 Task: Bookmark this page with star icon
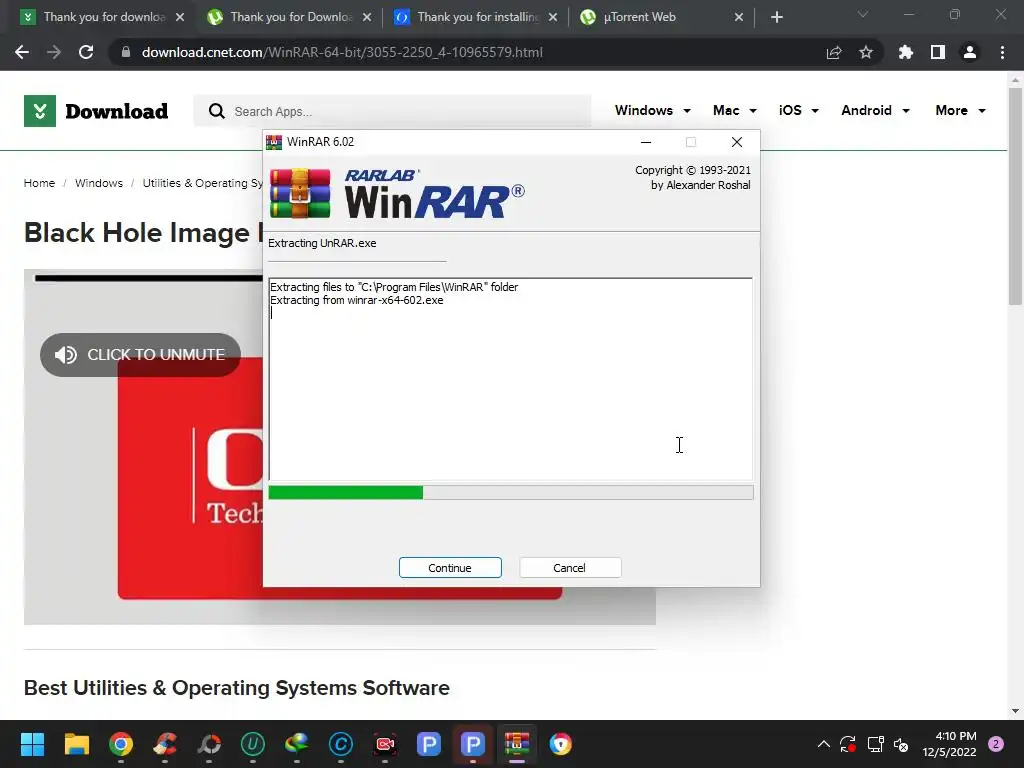(x=866, y=52)
